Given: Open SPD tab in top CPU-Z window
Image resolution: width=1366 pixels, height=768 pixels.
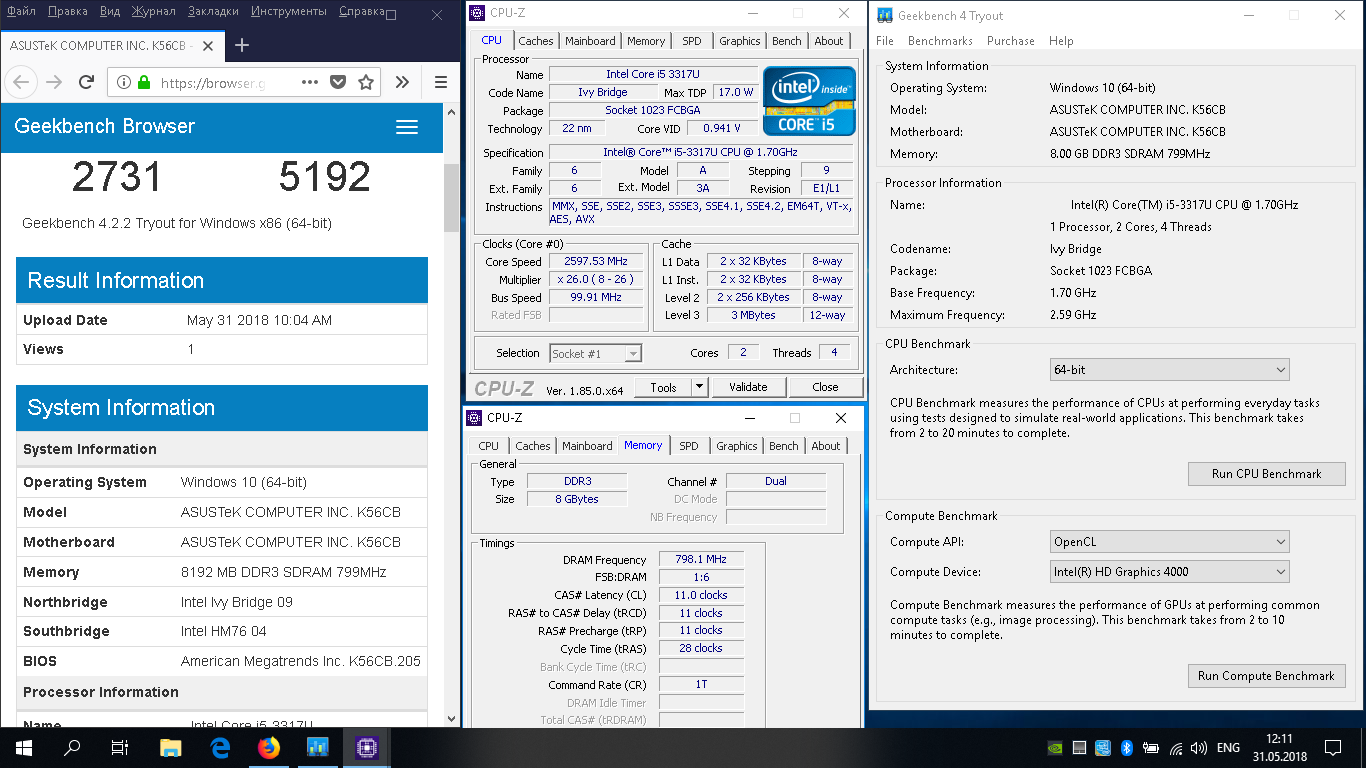Looking at the screenshot, I should [x=691, y=41].
